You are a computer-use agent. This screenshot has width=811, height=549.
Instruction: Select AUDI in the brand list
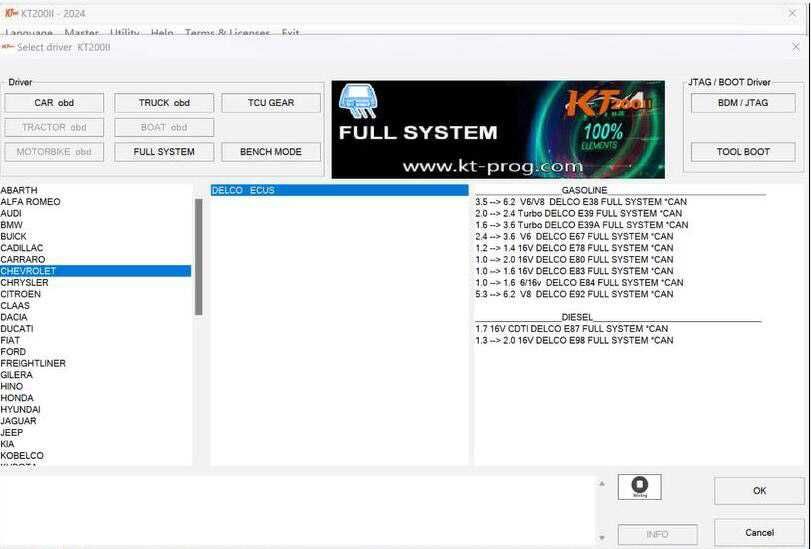pos(96,213)
